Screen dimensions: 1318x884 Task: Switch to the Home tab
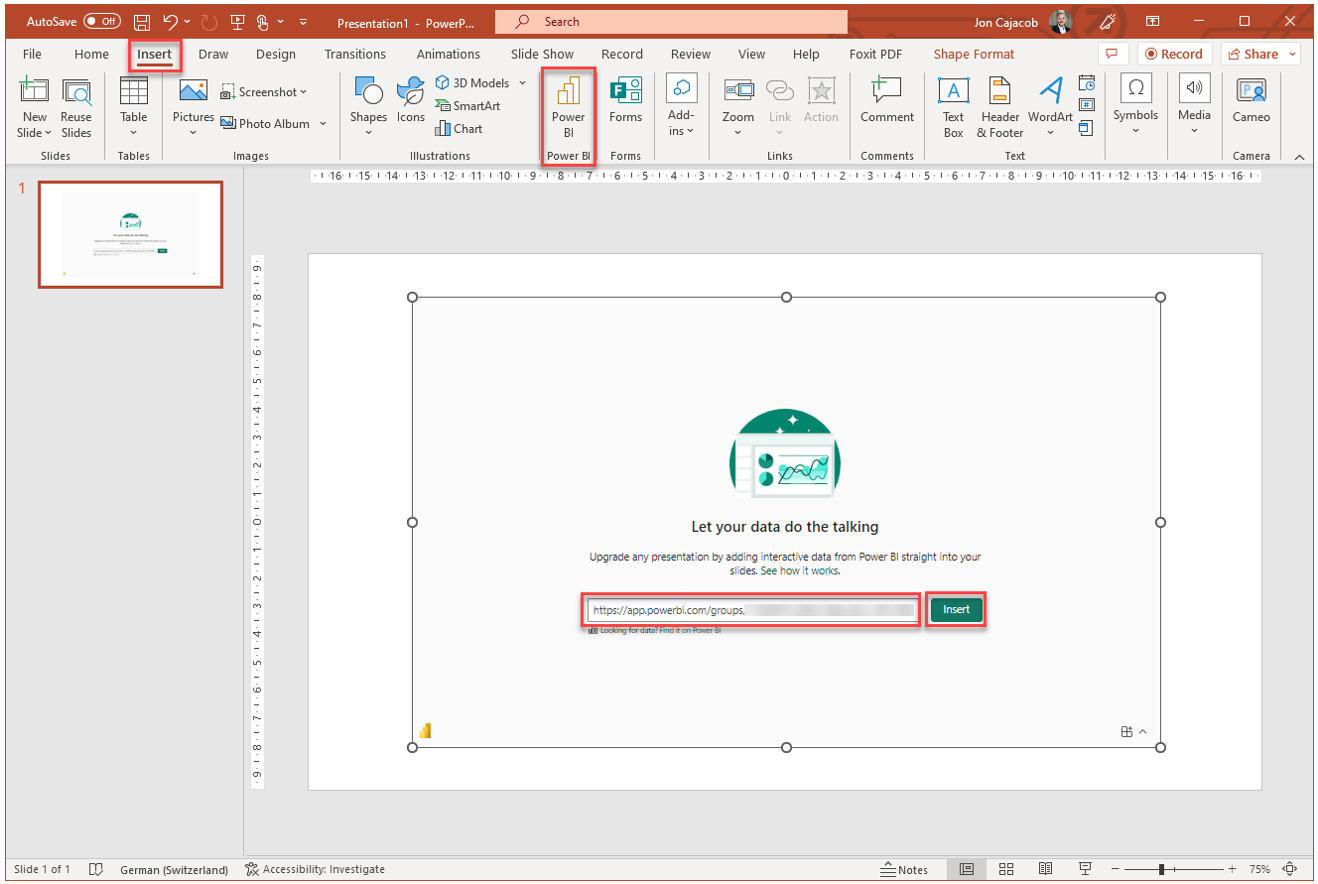pyautogui.click(x=91, y=54)
